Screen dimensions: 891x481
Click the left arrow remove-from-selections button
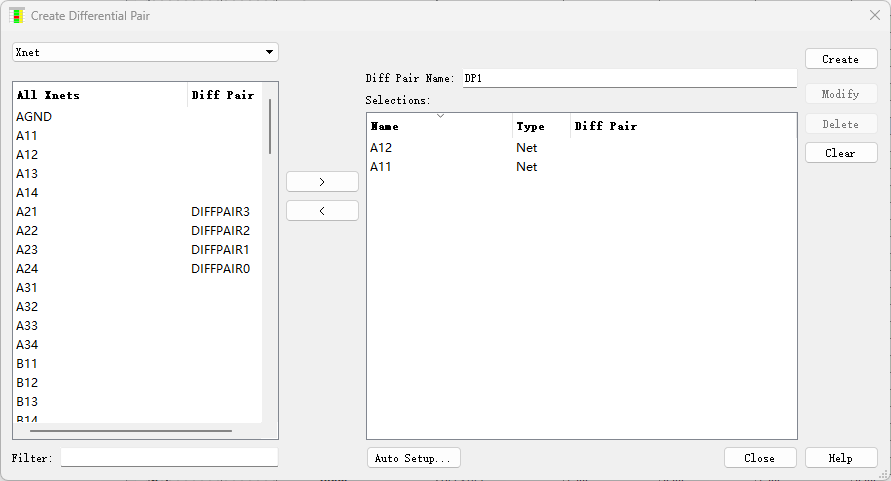[322, 211]
